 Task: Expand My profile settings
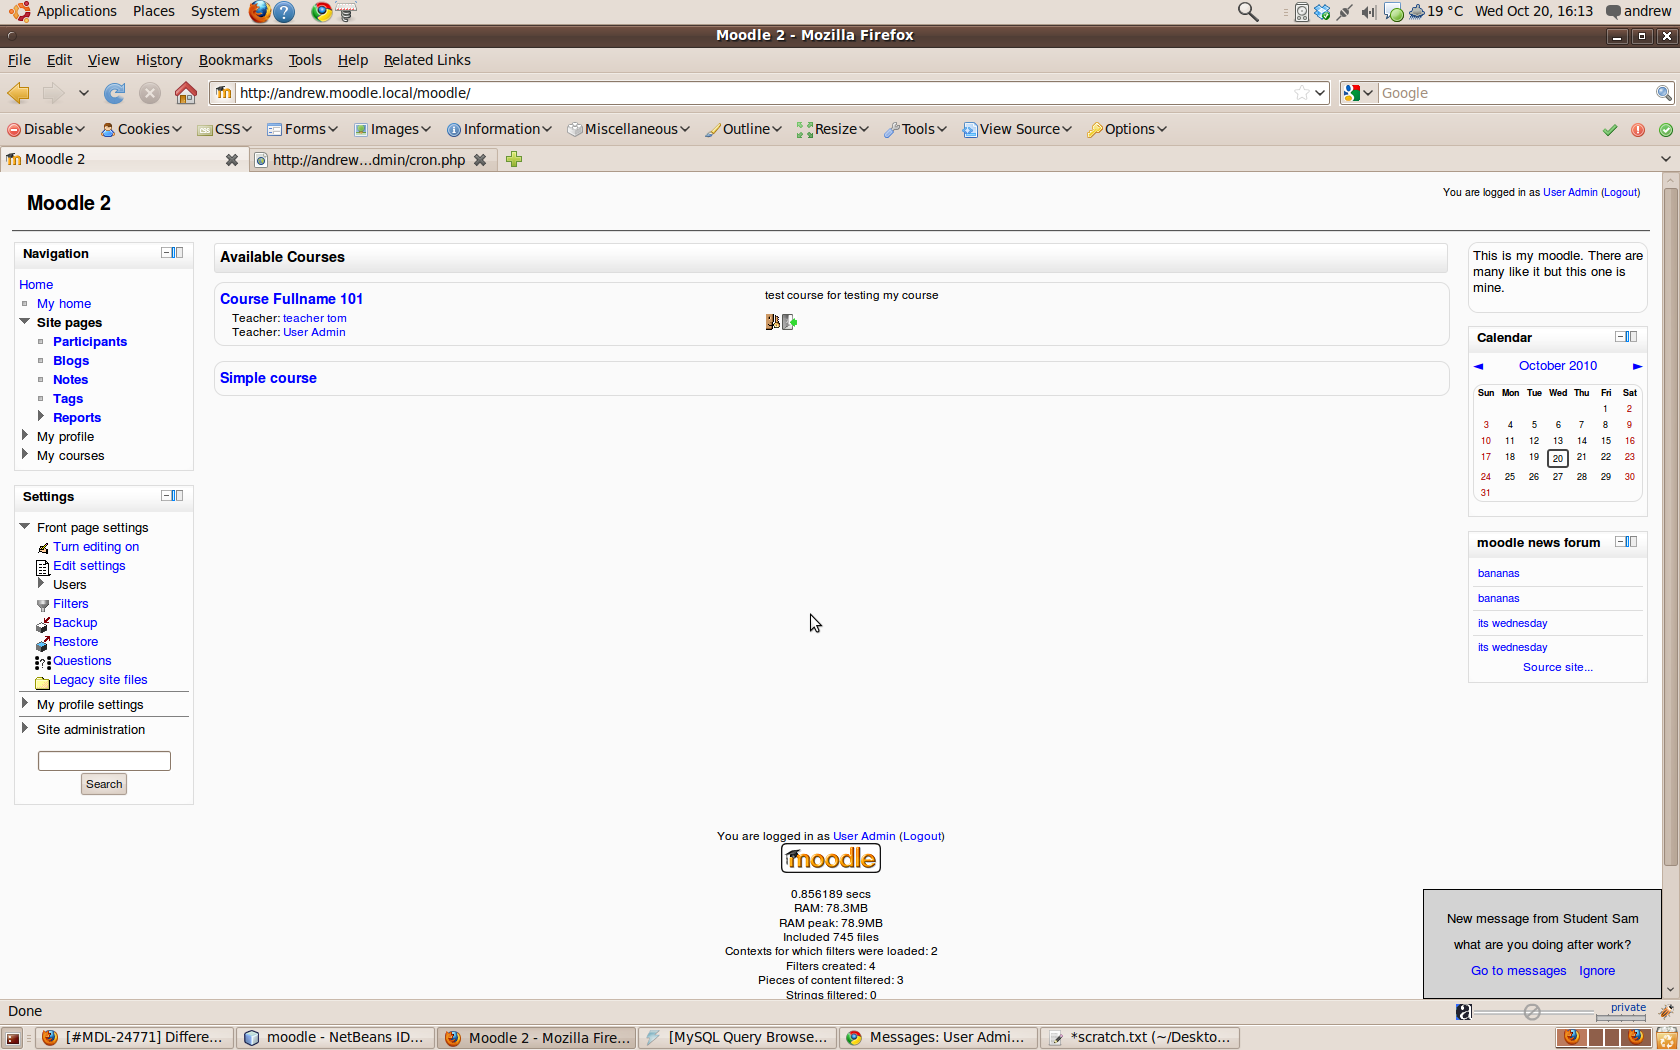[25, 703]
